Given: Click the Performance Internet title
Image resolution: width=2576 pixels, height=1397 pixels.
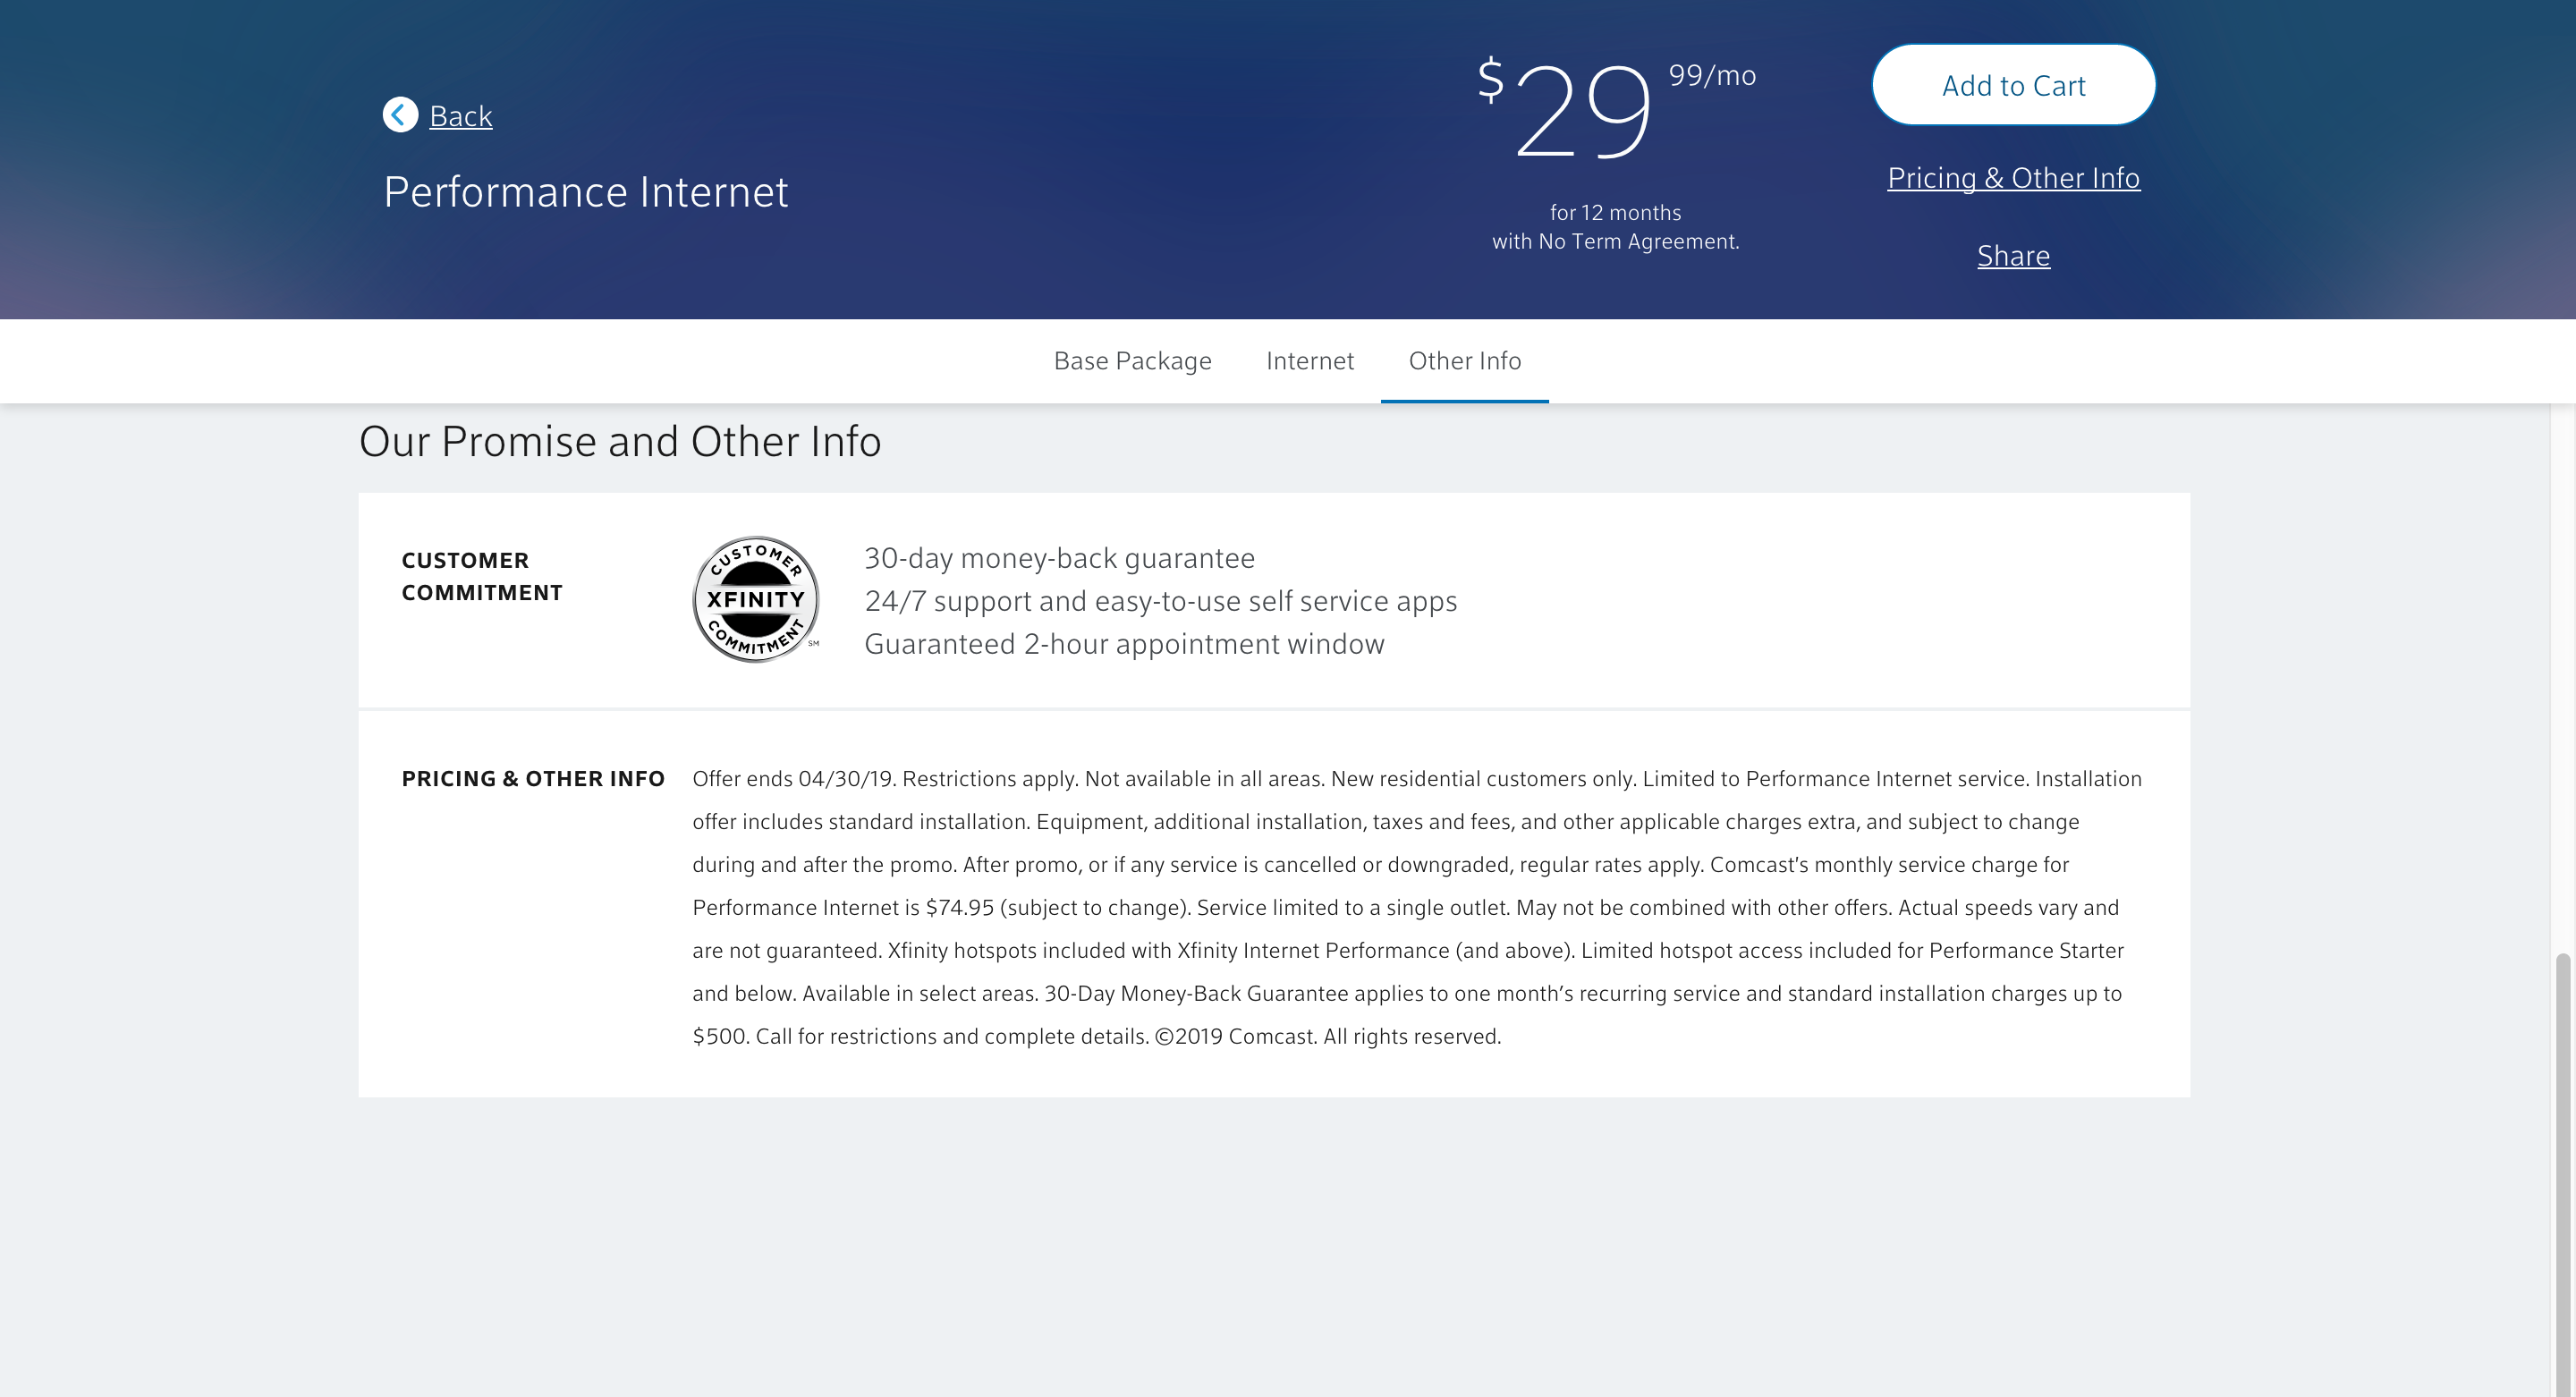Looking at the screenshot, I should click(586, 192).
